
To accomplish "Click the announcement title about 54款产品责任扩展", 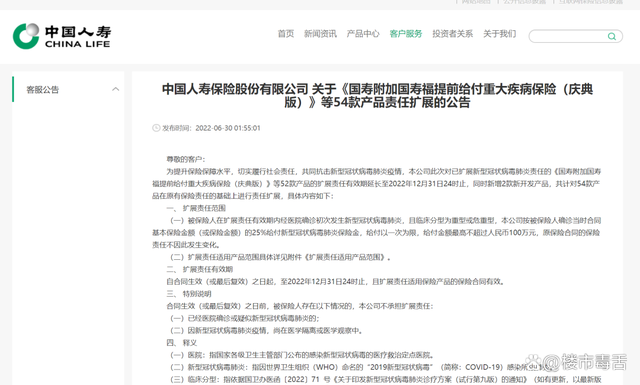I will (377, 96).
